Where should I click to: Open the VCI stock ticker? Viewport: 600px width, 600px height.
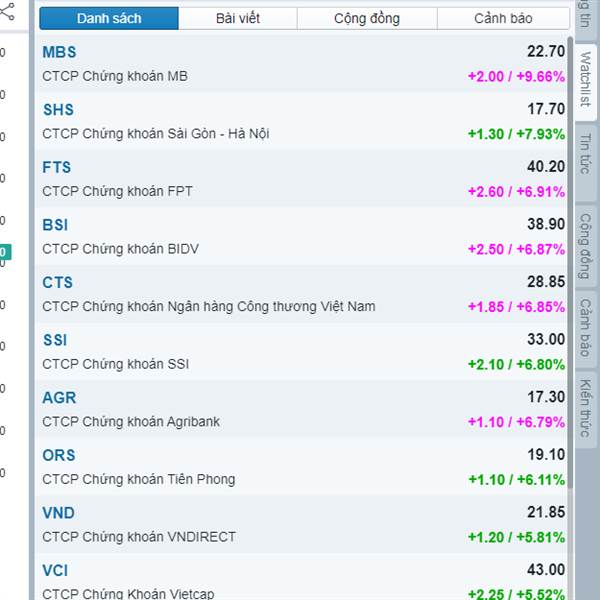pos(55,571)
